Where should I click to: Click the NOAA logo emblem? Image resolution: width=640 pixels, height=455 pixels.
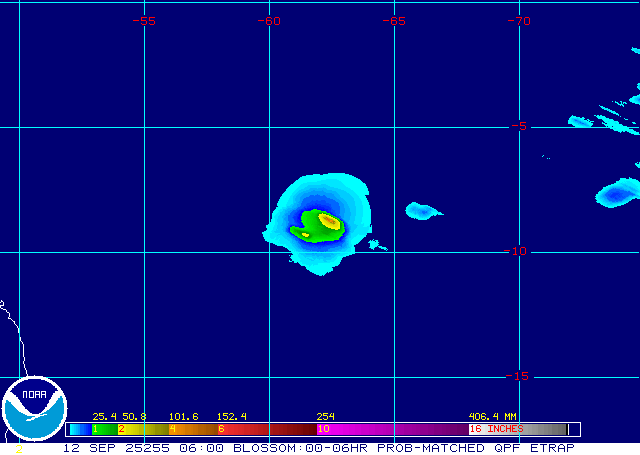click(33, 410)
